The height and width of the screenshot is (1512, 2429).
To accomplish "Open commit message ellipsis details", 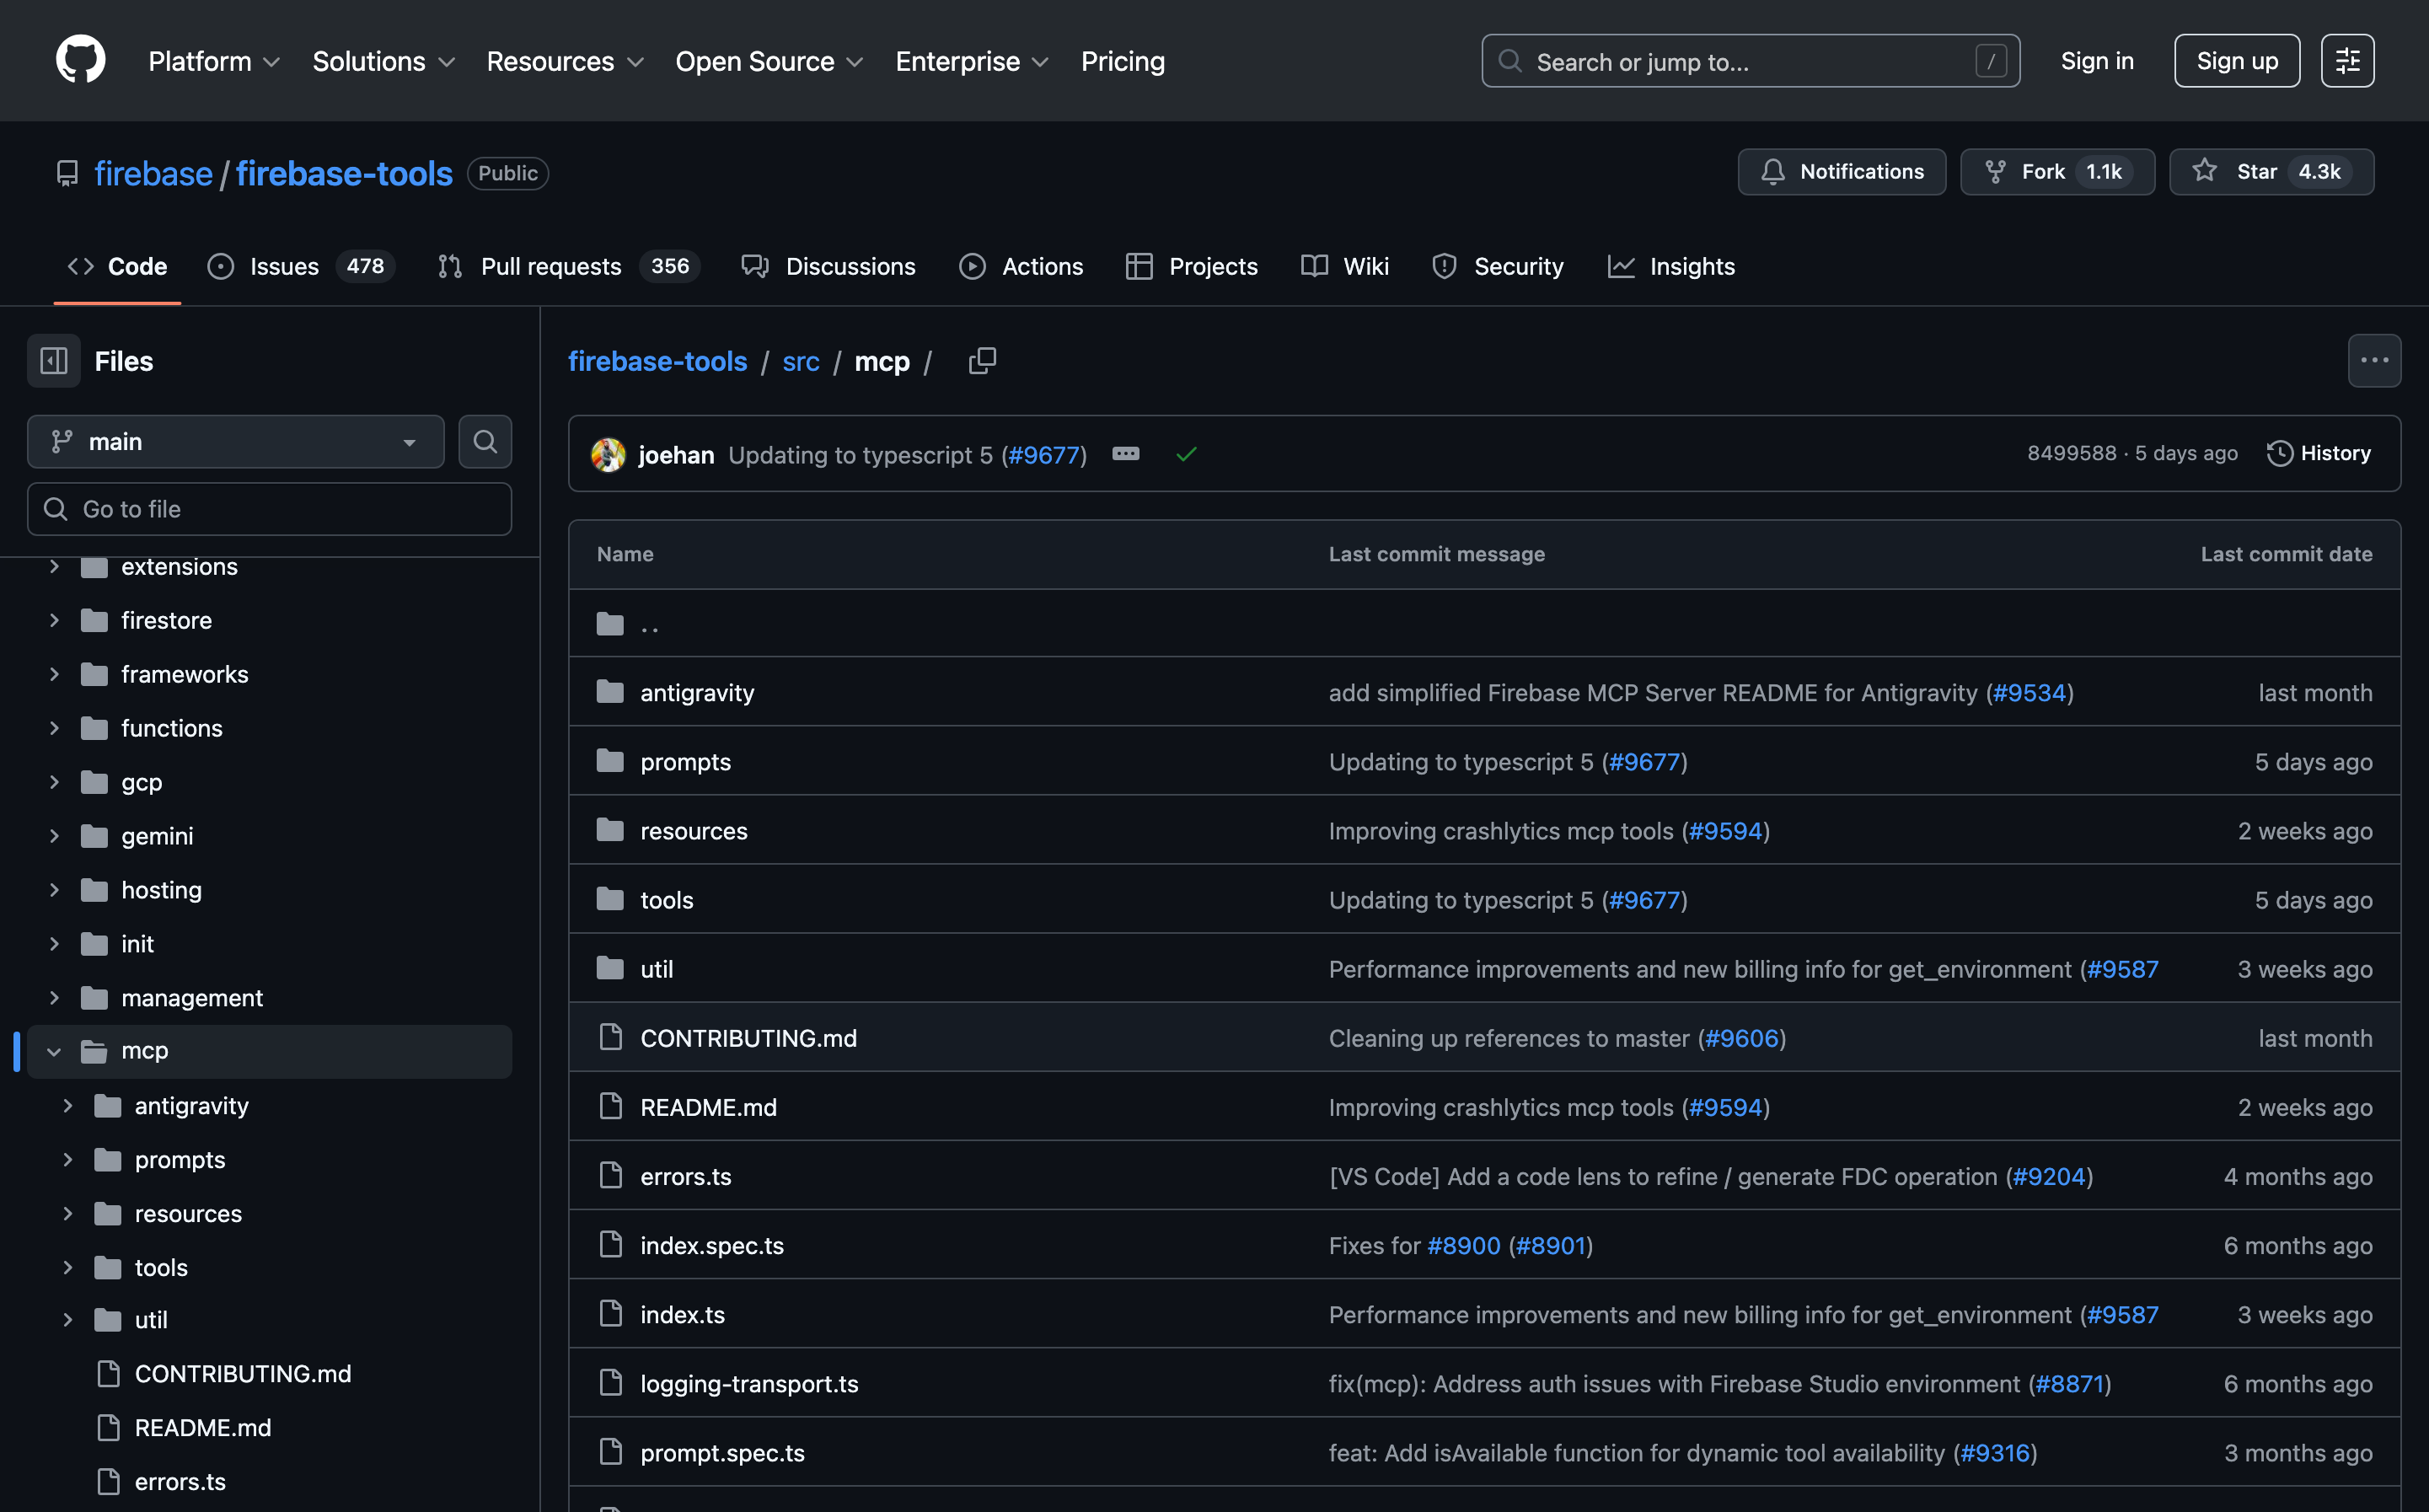I will tap(1125, 455).
